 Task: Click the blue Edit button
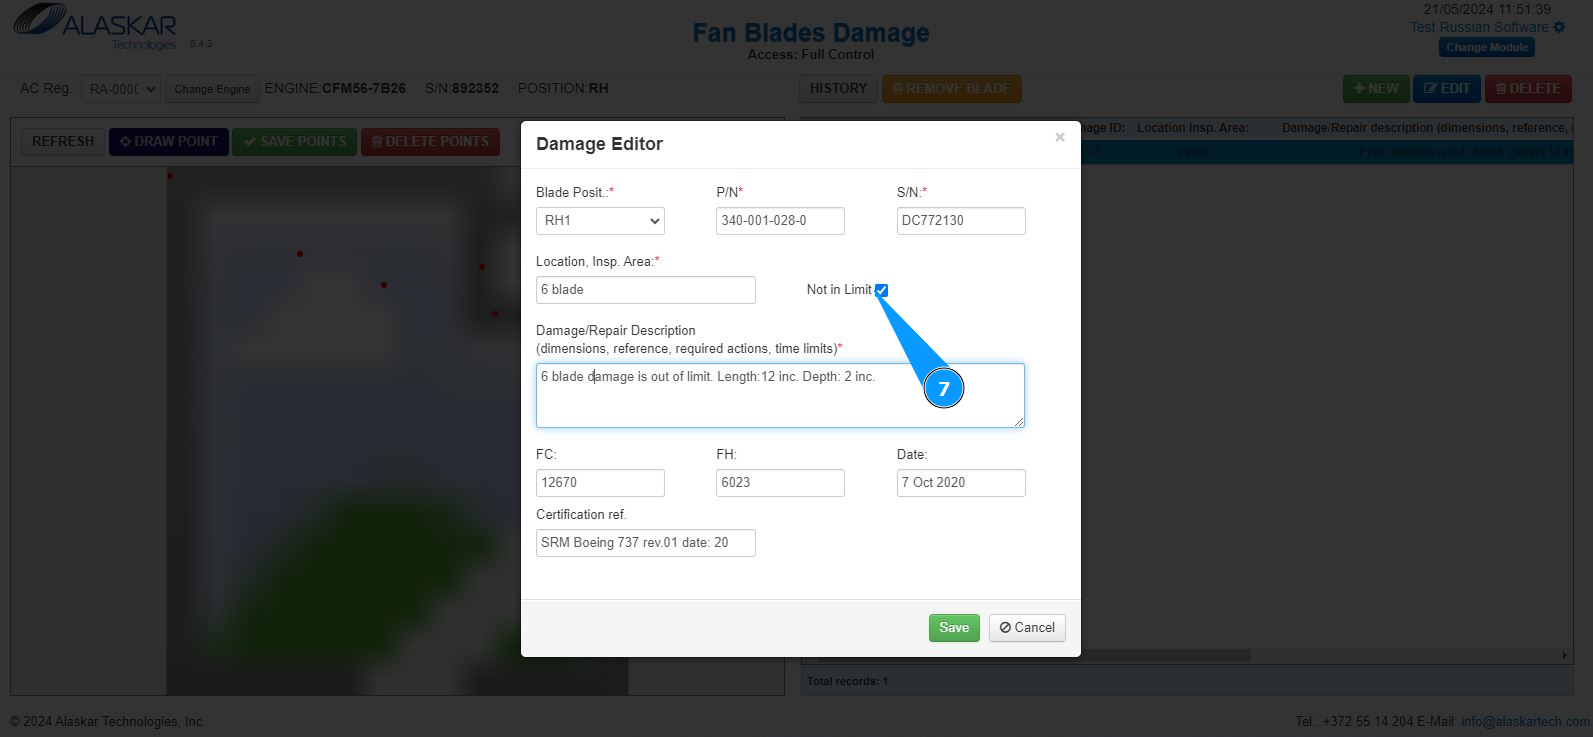tap(1446, 89)
